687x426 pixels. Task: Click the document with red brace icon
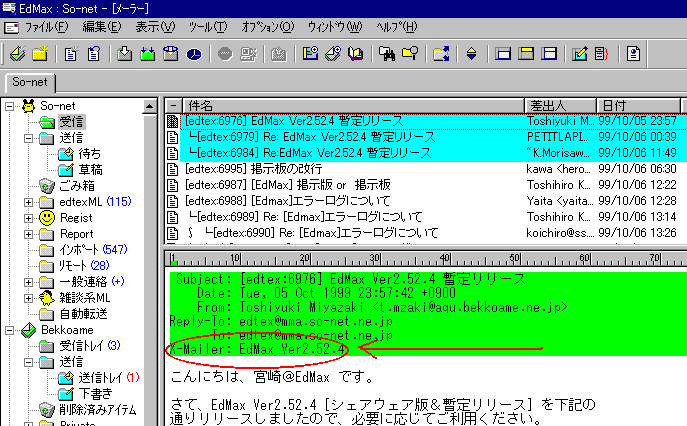[x=602, y=54]
